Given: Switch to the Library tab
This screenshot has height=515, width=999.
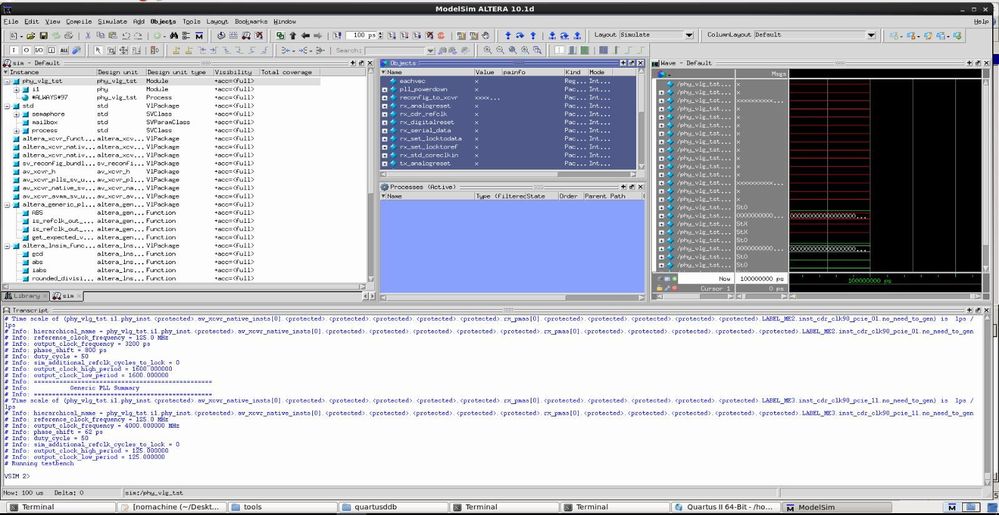Looking at the screenshot, I should [25, 296].
